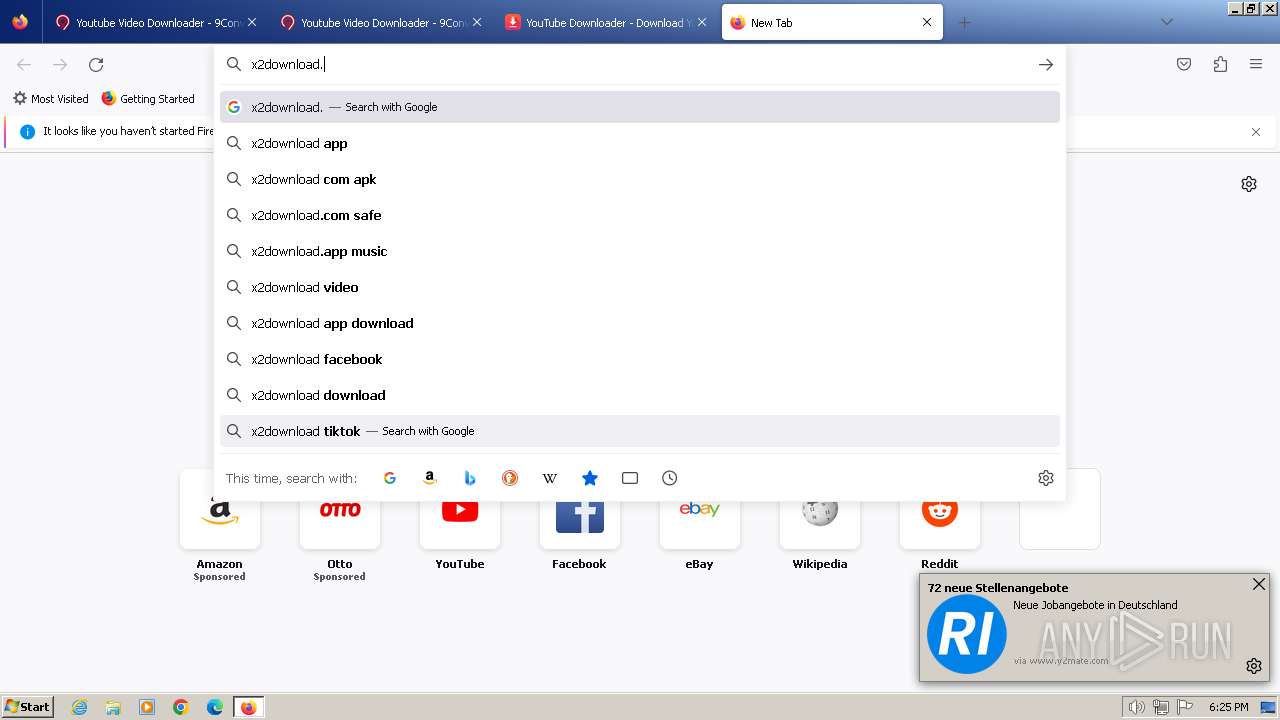
Task: Open Windows Explorer folder in taskbar
Action: point(113,707)
